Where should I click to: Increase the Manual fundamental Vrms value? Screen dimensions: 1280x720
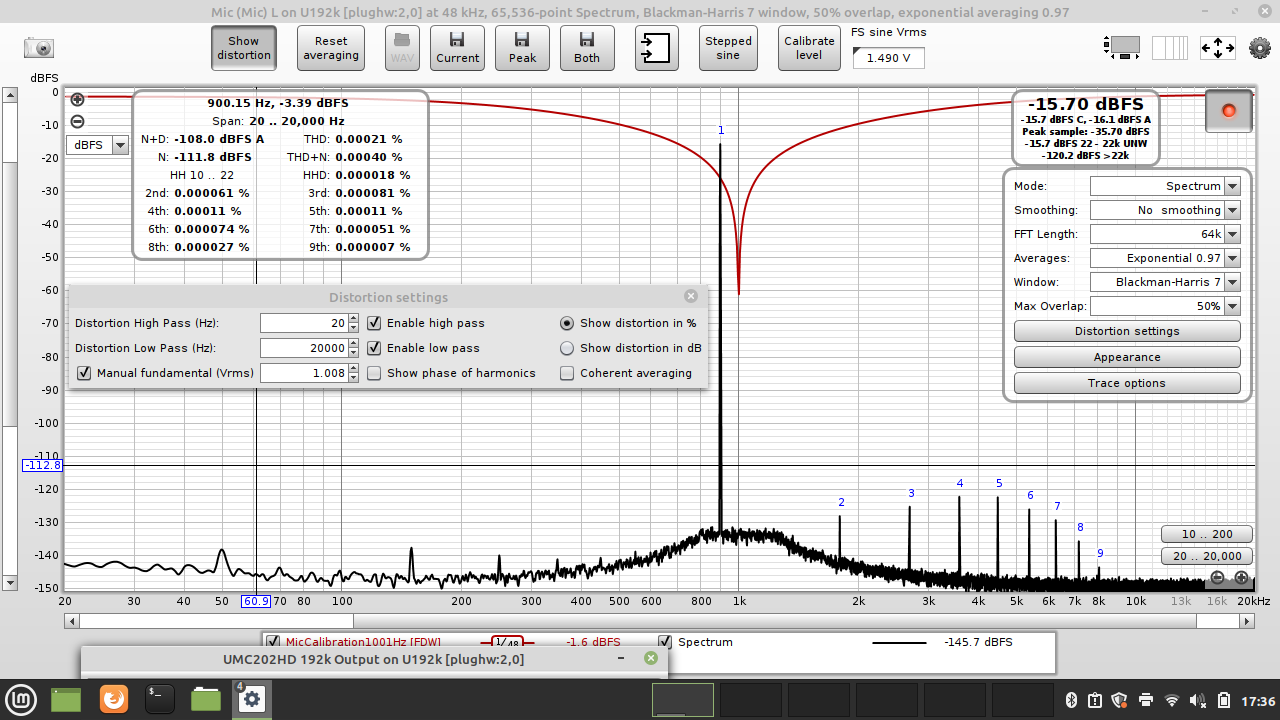[x=353, y=368]
